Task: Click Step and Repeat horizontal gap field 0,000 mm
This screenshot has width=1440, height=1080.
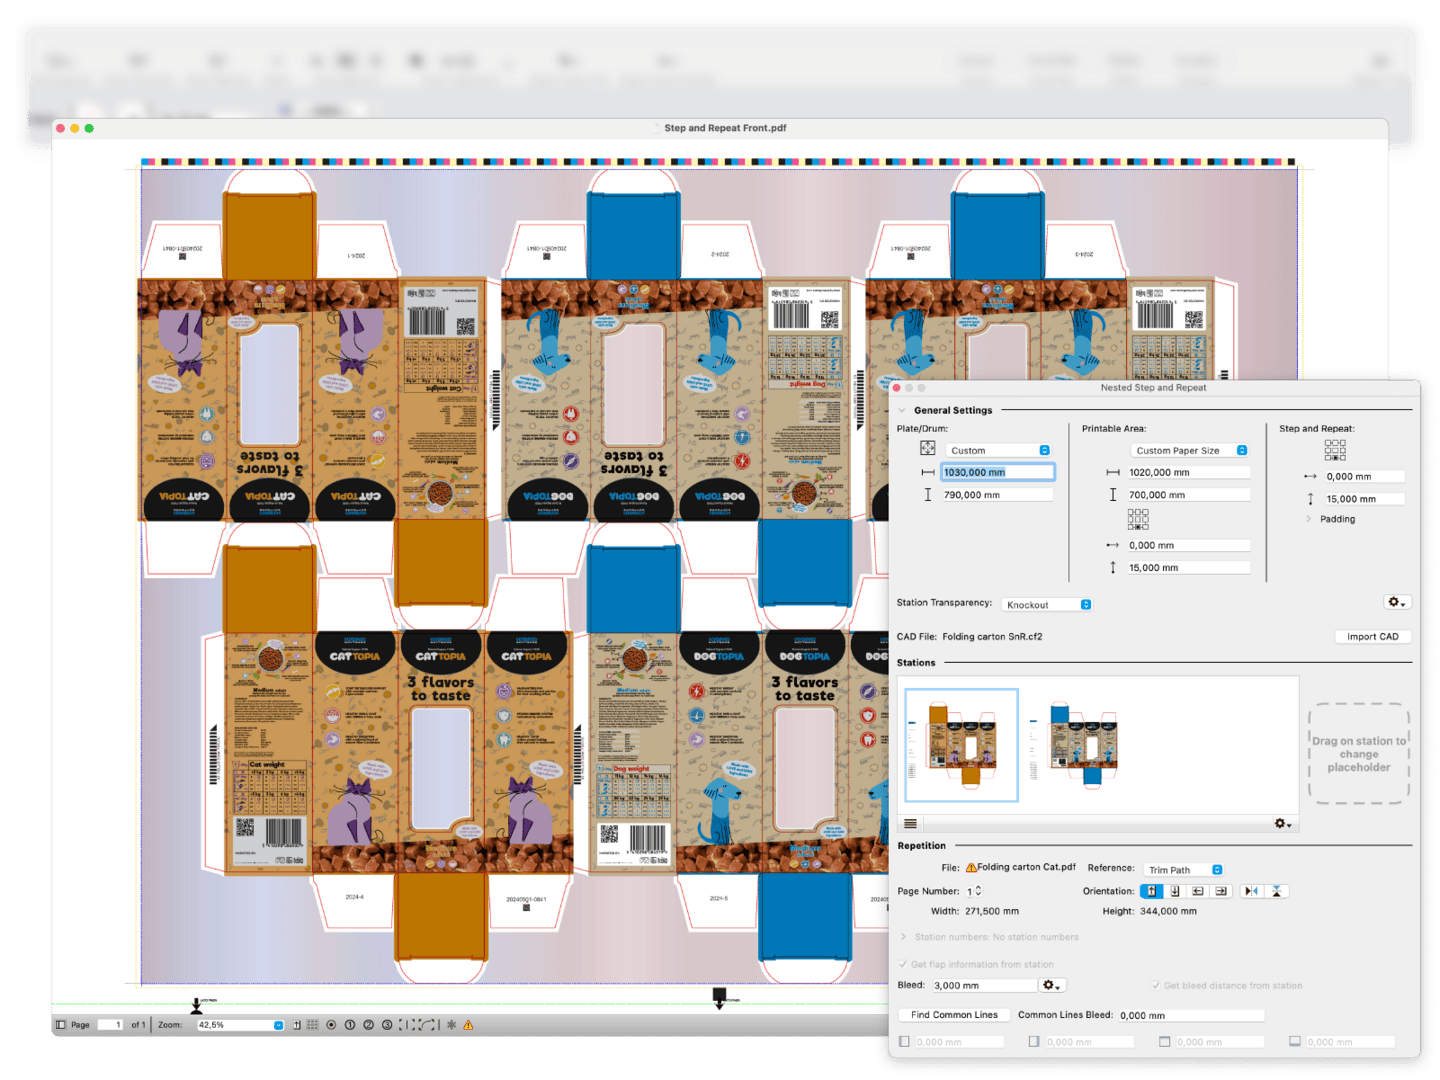Action: [1364, 476]
